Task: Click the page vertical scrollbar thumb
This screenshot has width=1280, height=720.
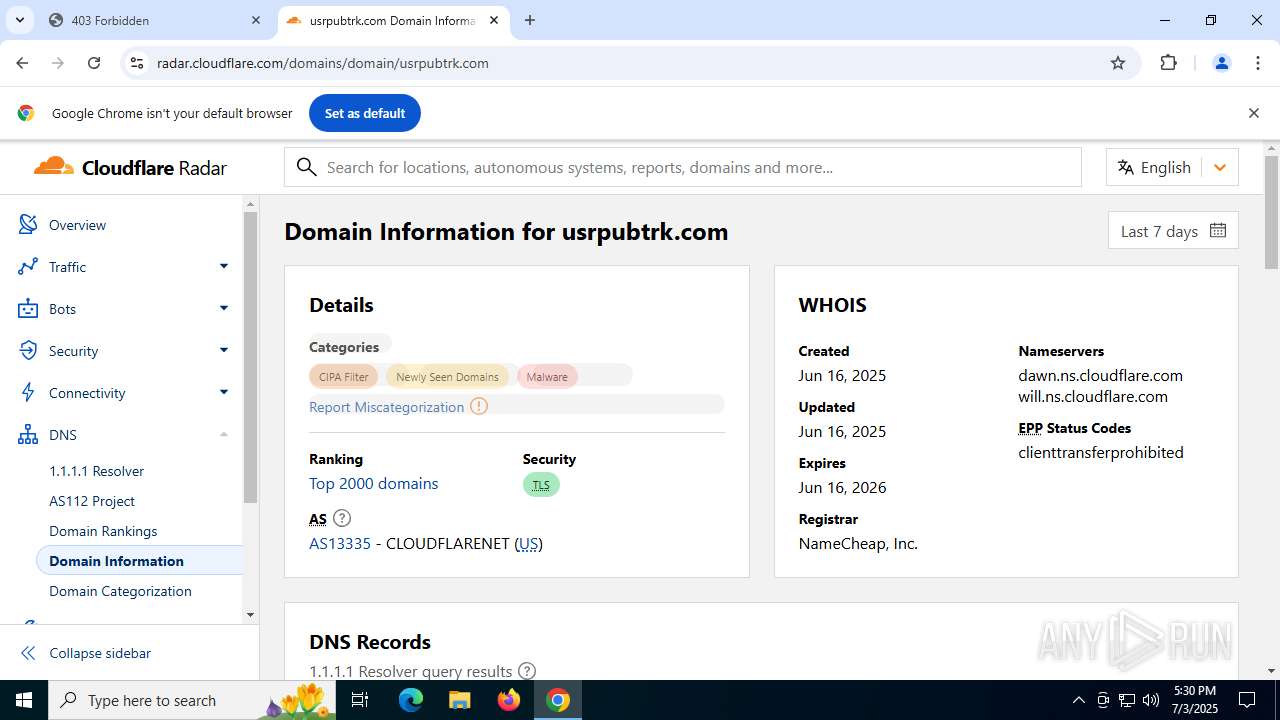Action: (x=1271, y=212)
